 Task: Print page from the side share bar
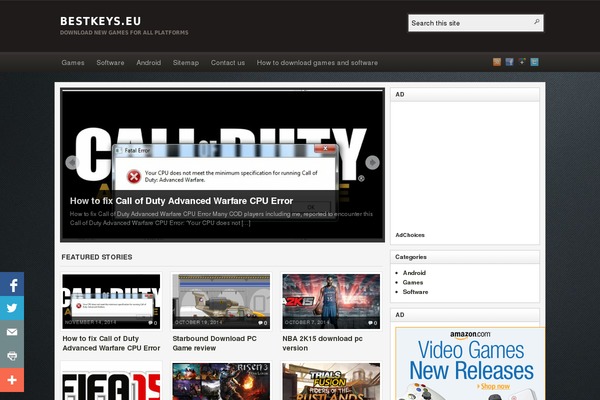tap(12, 356)
